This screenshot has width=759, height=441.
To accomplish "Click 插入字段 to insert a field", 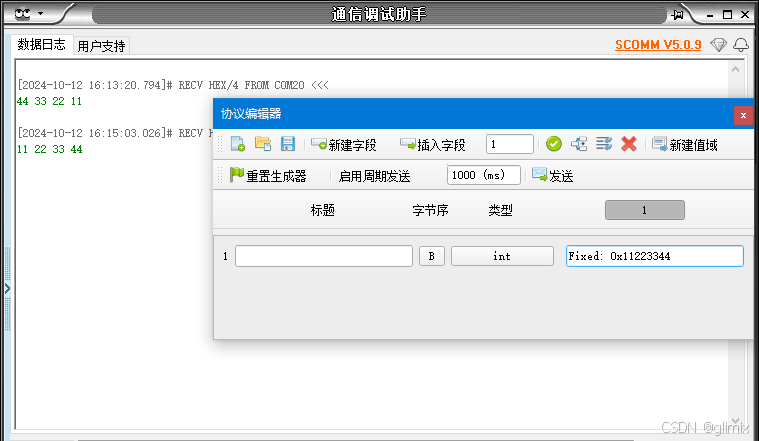I will (433, 145).
